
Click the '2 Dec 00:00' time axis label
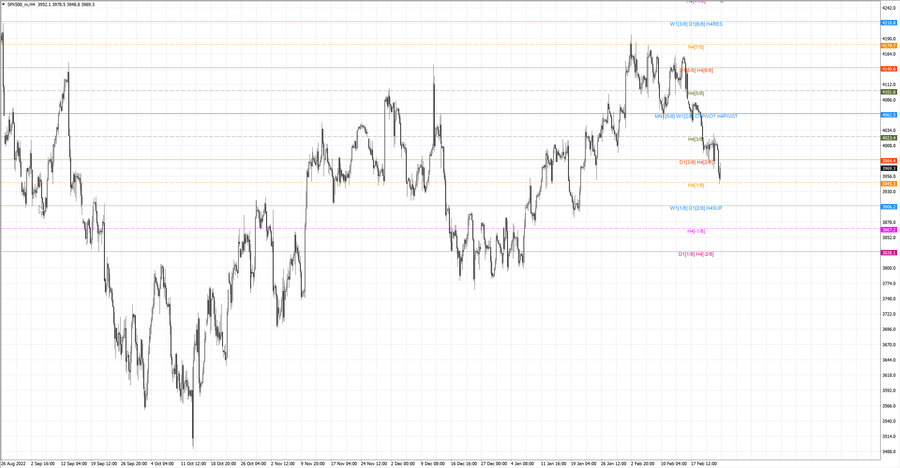click(403, 463)
